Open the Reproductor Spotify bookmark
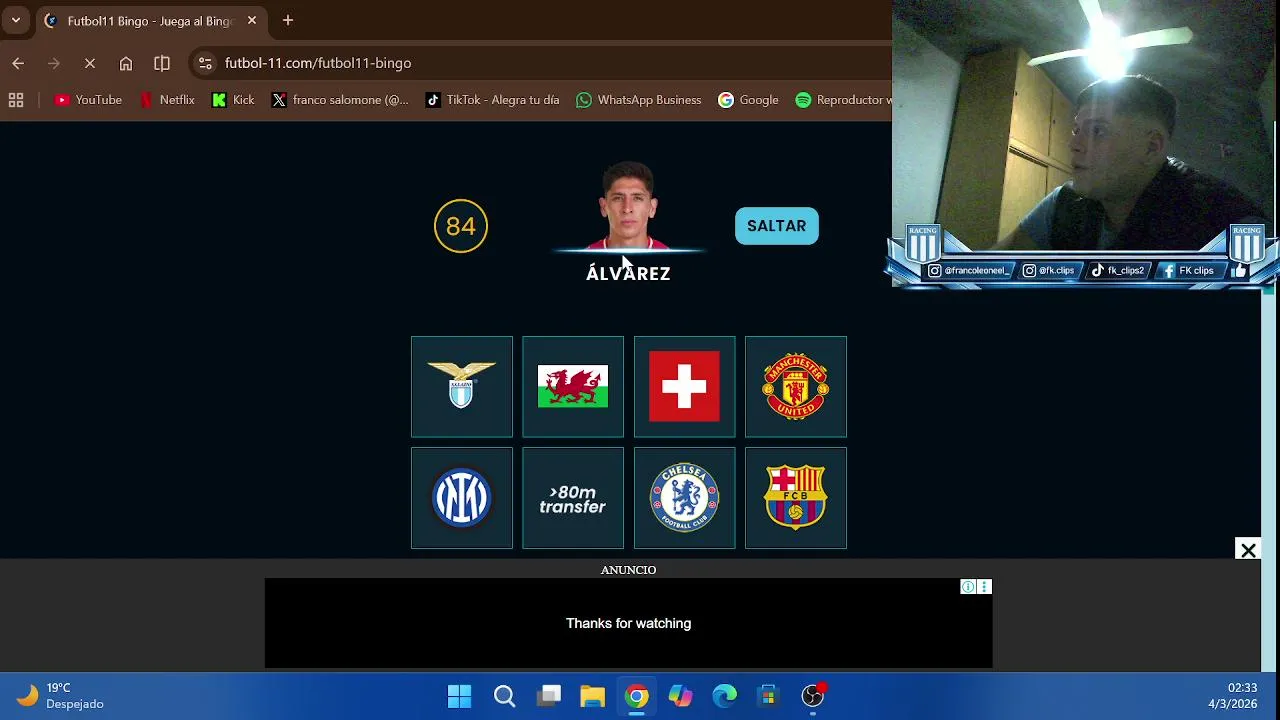This screenshot has height=720, width=1280. pos(842,100)
